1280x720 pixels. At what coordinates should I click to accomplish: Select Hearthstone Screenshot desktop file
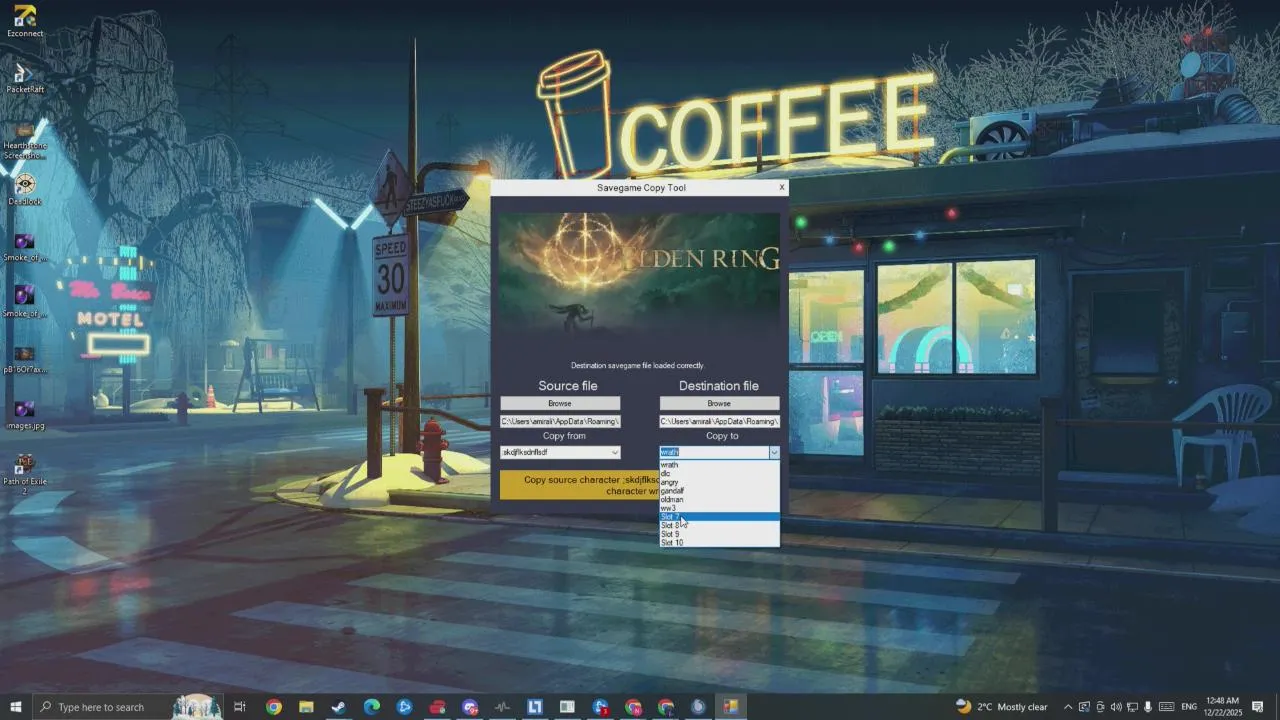(x=25, y=140)
